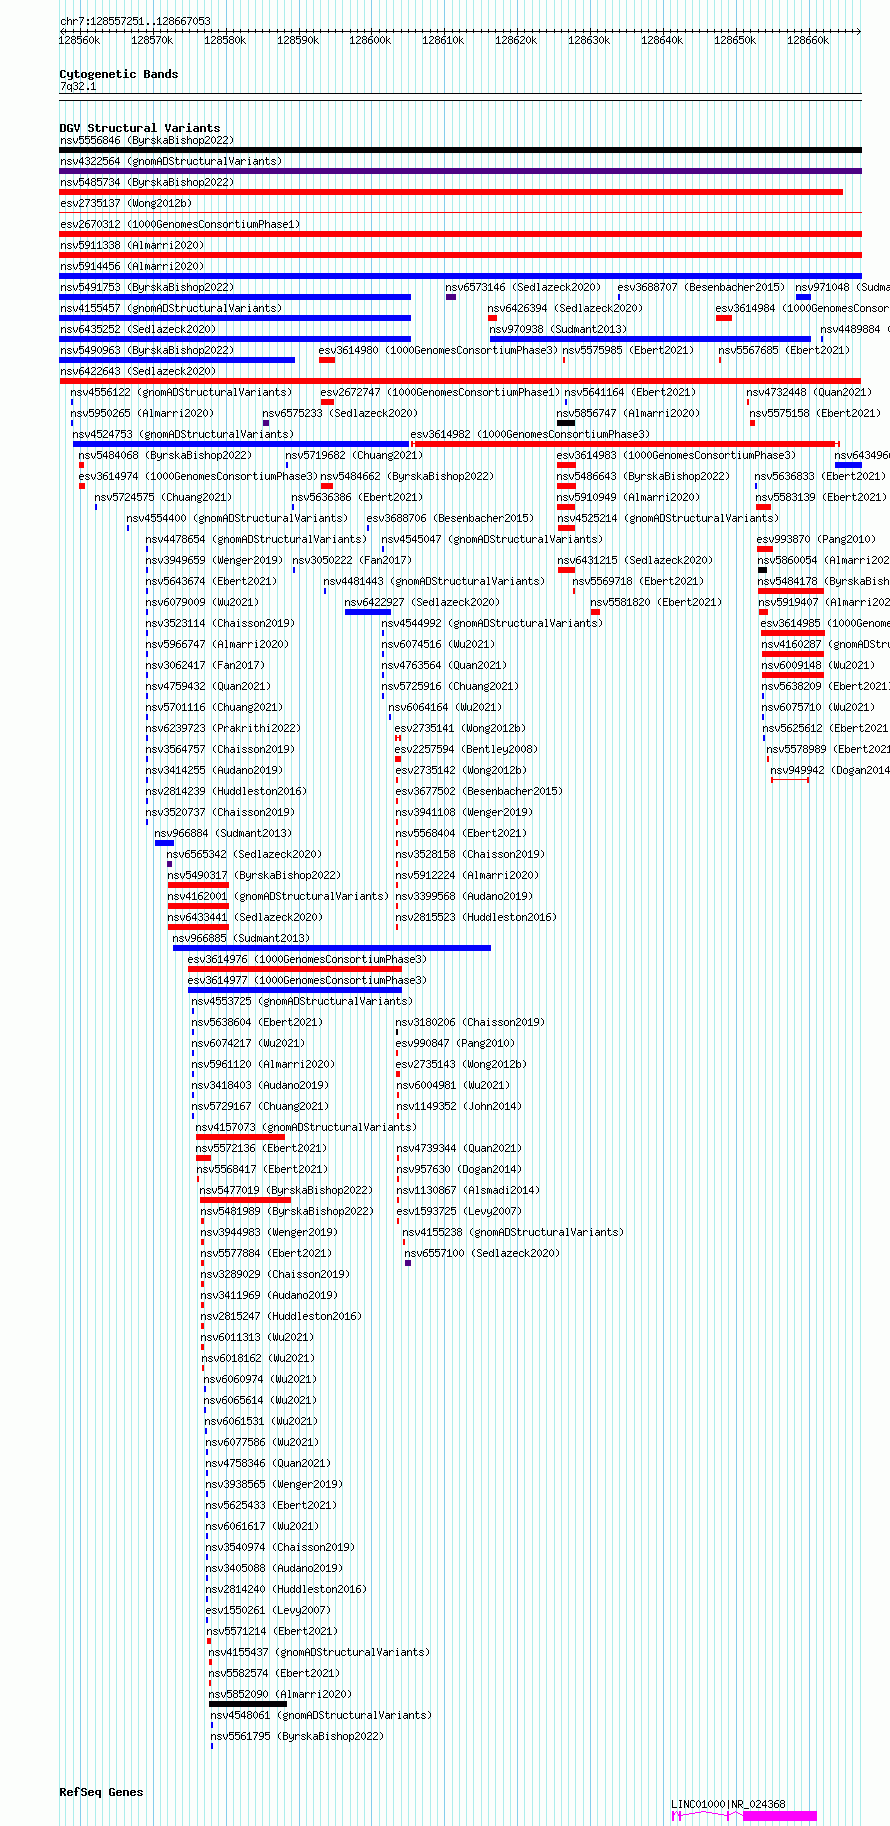The image size is (890, 1826).
Task: Open esv2735137 (Wong2012b) variant label
Action: (125, 204)
